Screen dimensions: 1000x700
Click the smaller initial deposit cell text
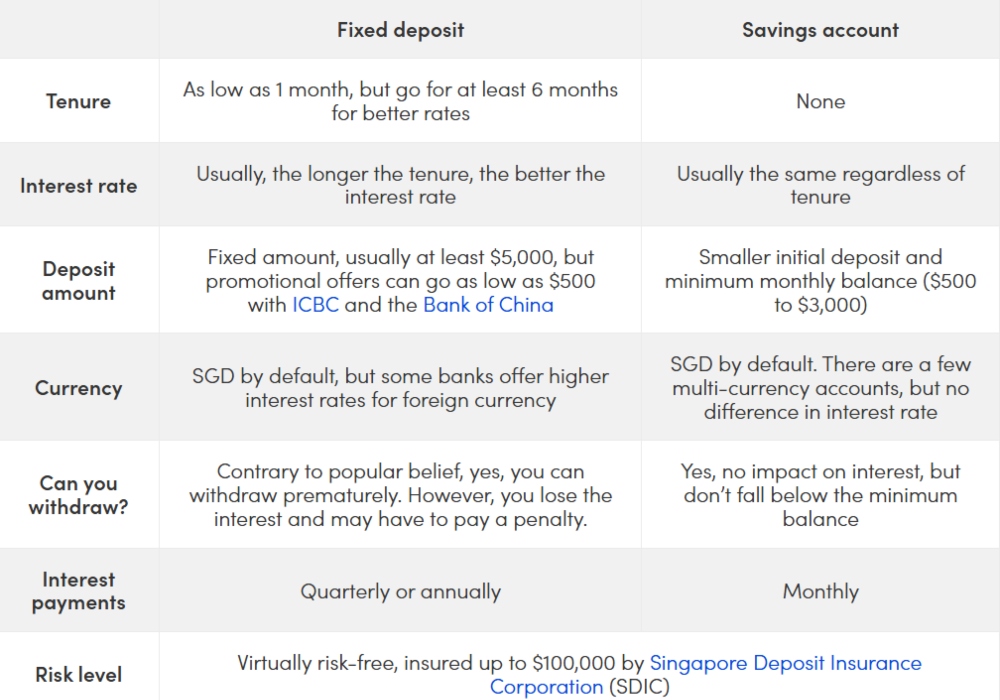(x=820, y=281)
